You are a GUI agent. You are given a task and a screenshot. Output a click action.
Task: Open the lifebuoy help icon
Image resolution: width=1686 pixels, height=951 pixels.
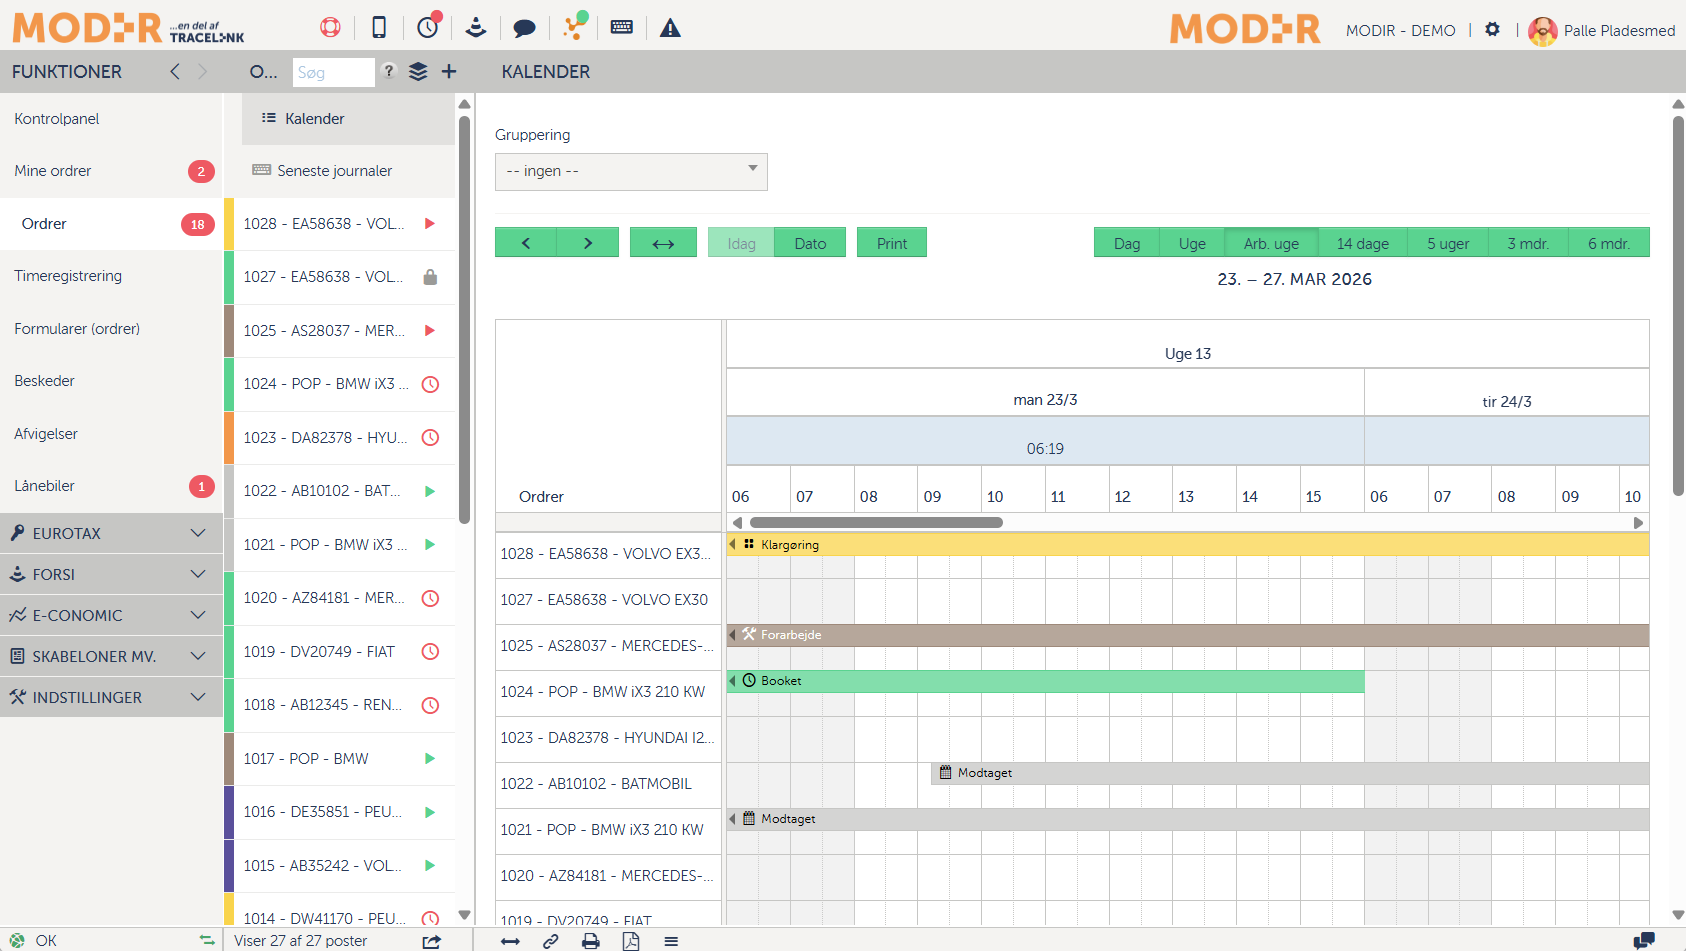(330, 28)
